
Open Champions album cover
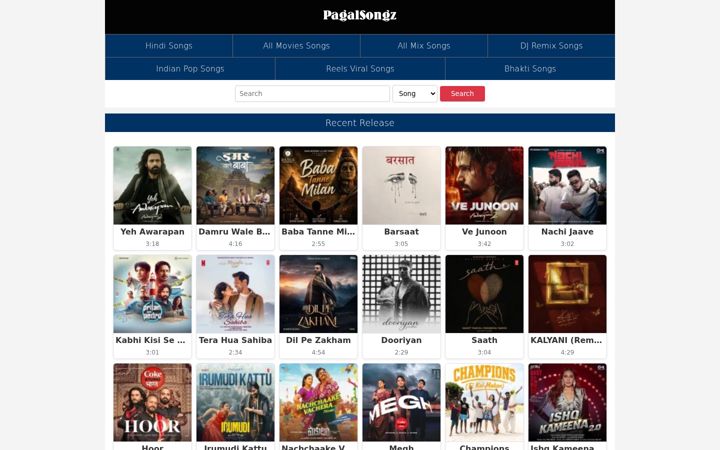pyautogui.click(x=484, y=403)
